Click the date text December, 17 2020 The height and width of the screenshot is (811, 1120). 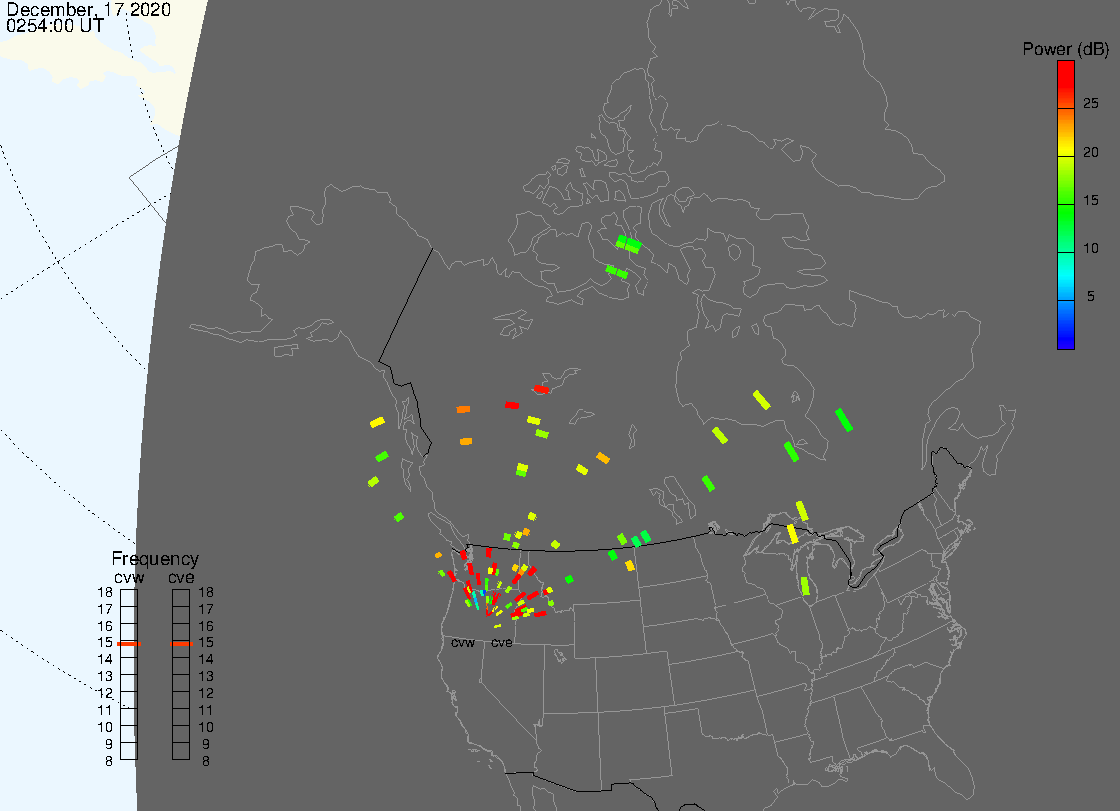(89, 9)
